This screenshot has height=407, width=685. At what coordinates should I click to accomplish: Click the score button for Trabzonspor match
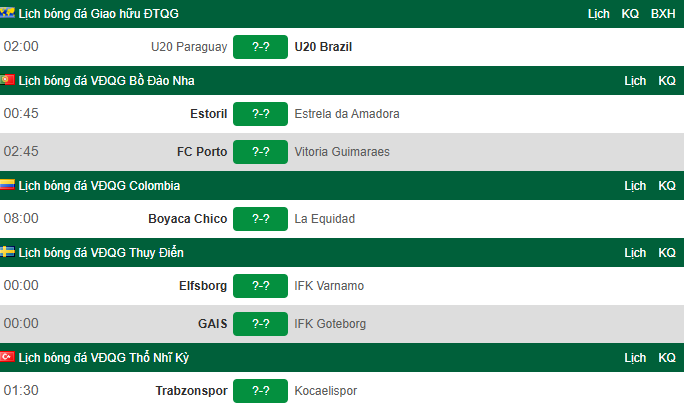[260, 391]
